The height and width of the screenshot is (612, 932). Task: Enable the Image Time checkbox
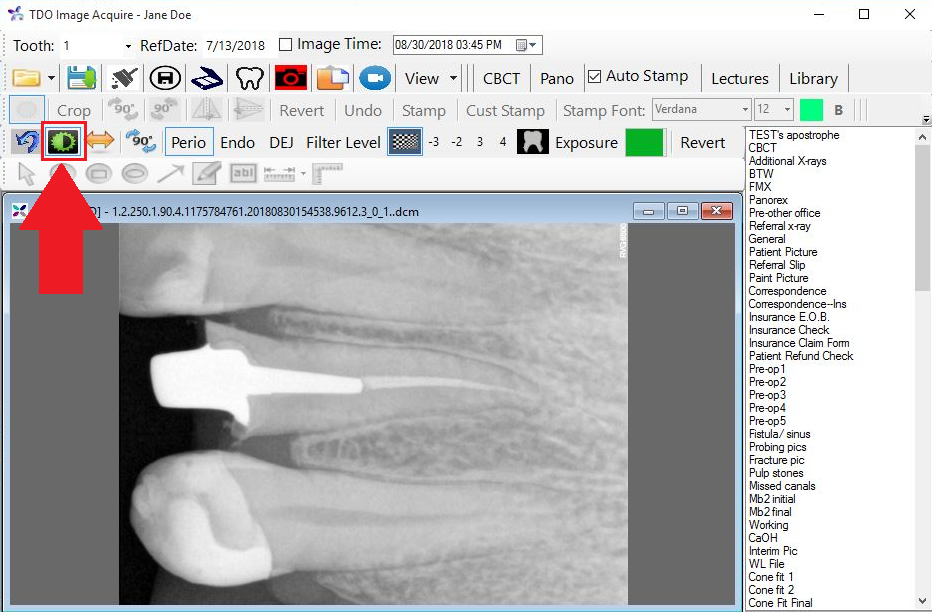[x=288, y=44]
